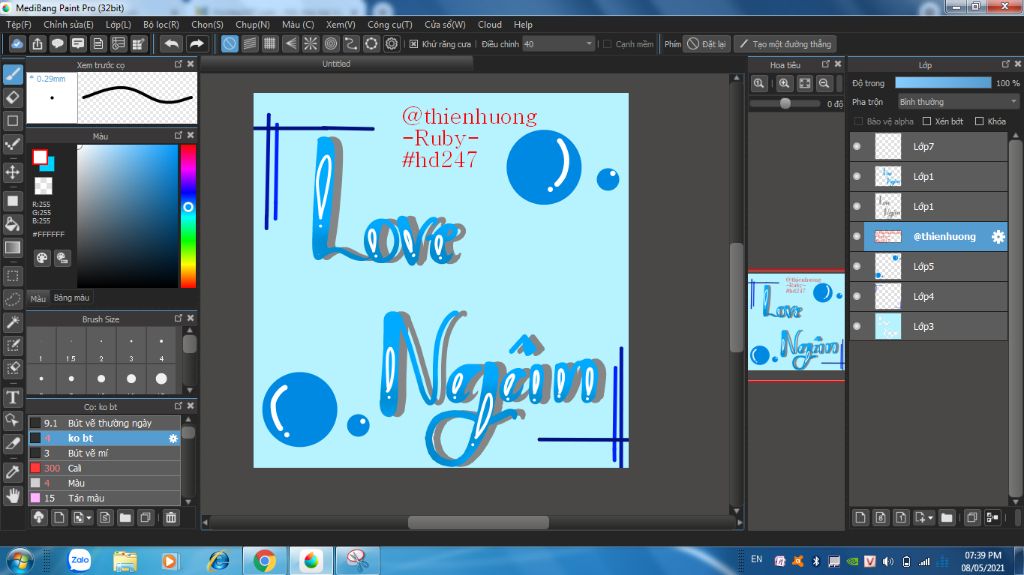
Task: Adjust the Độ trong opacity slider
Action: coord(943,83)
